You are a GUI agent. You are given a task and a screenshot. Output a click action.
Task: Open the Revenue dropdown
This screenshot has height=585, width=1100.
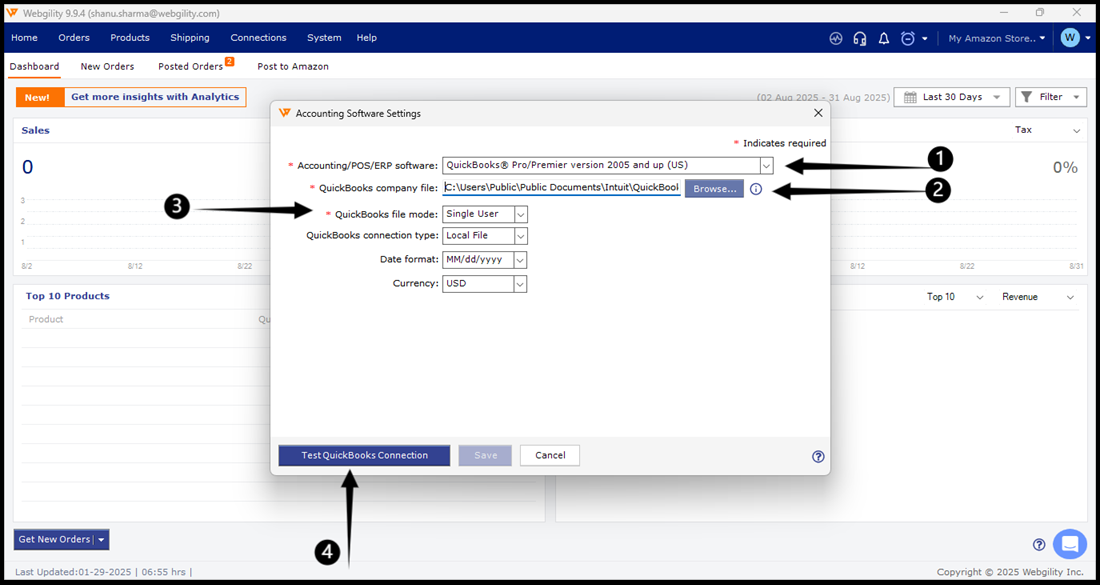coord(1038,297)
